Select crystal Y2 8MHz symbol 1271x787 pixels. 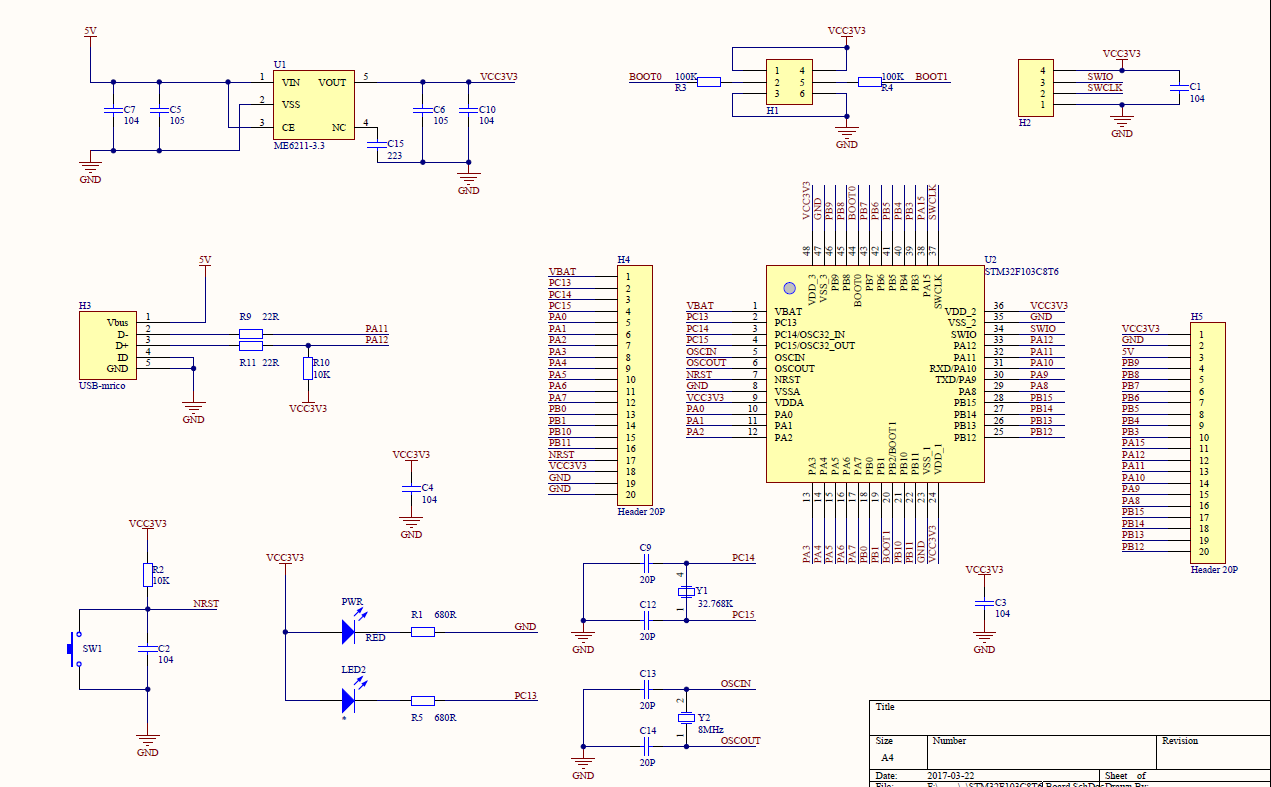click(x=686, y=717)
